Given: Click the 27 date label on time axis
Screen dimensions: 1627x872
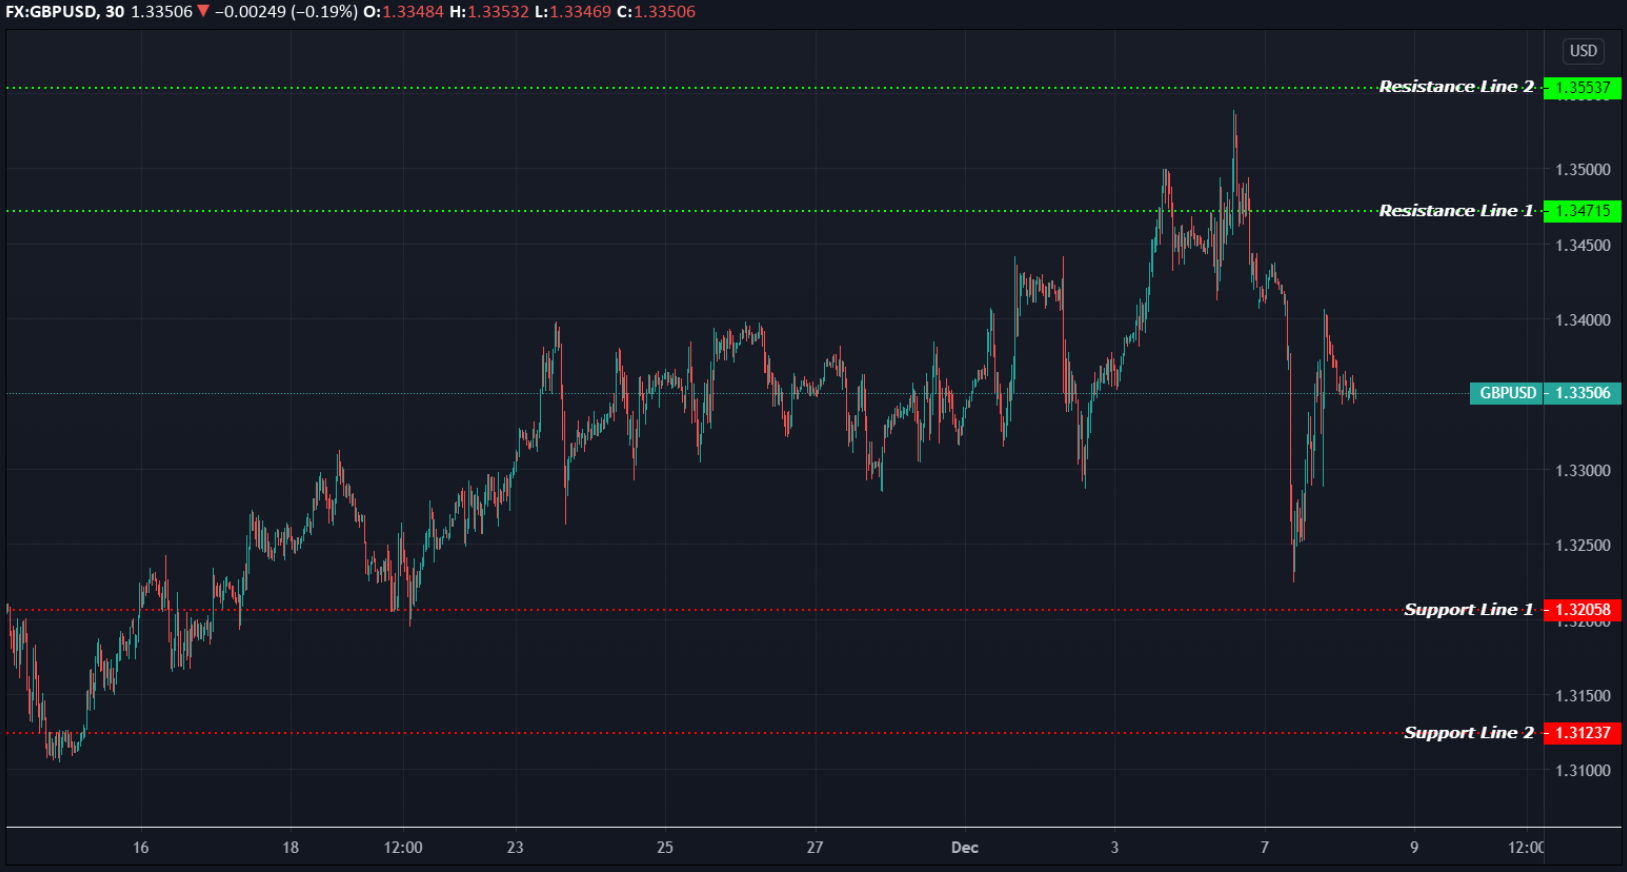Looking at the screenshot, I should [x=815, y=848].
